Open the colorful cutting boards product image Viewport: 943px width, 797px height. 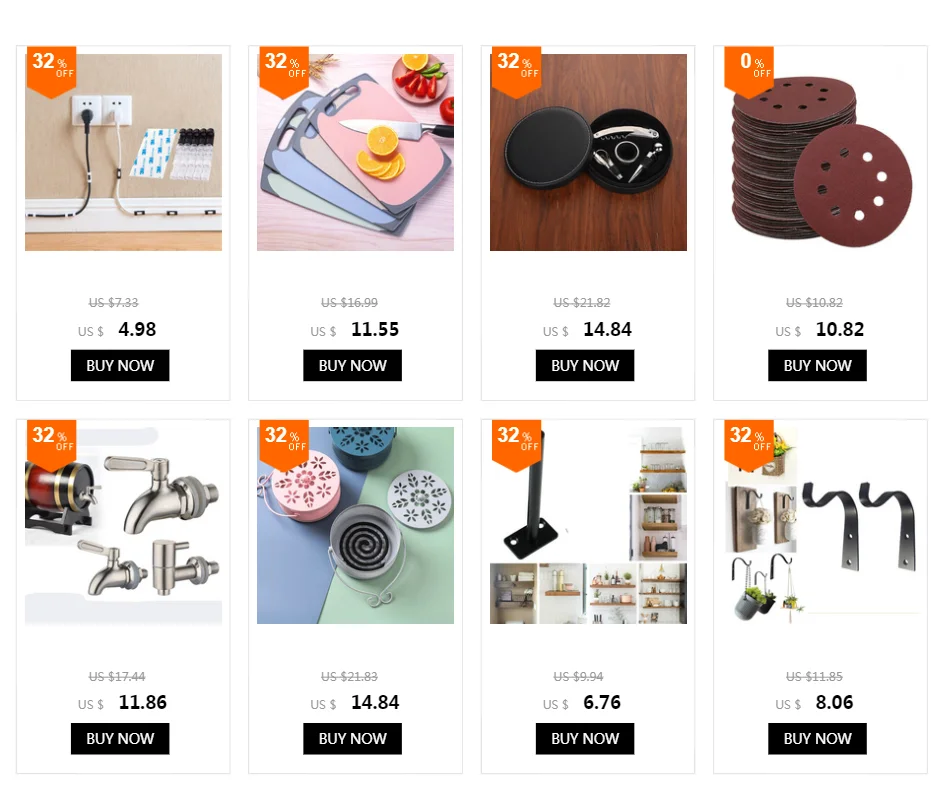coord(355,152)
